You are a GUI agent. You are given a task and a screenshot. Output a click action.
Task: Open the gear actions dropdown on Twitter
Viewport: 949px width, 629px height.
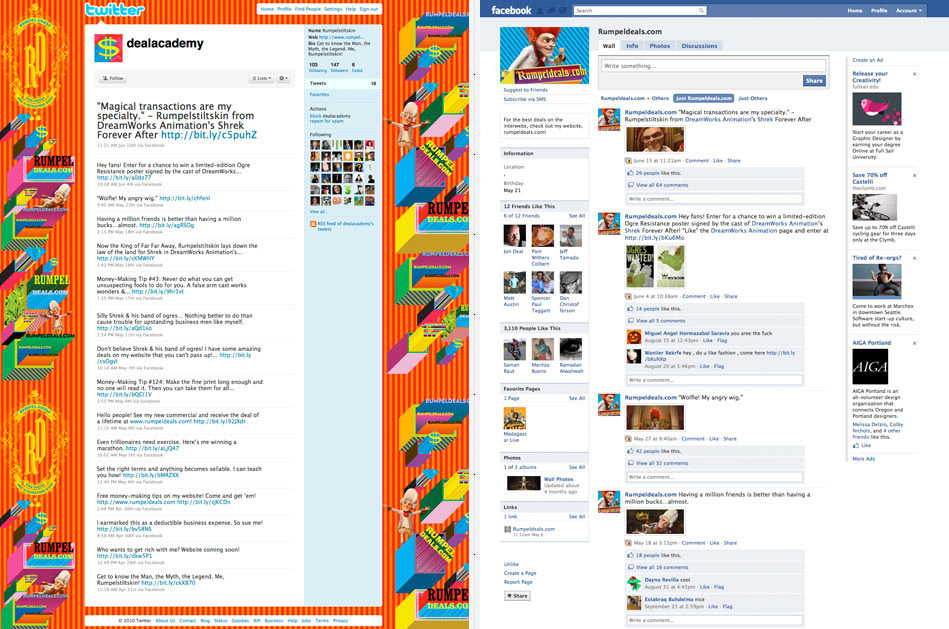283,78
